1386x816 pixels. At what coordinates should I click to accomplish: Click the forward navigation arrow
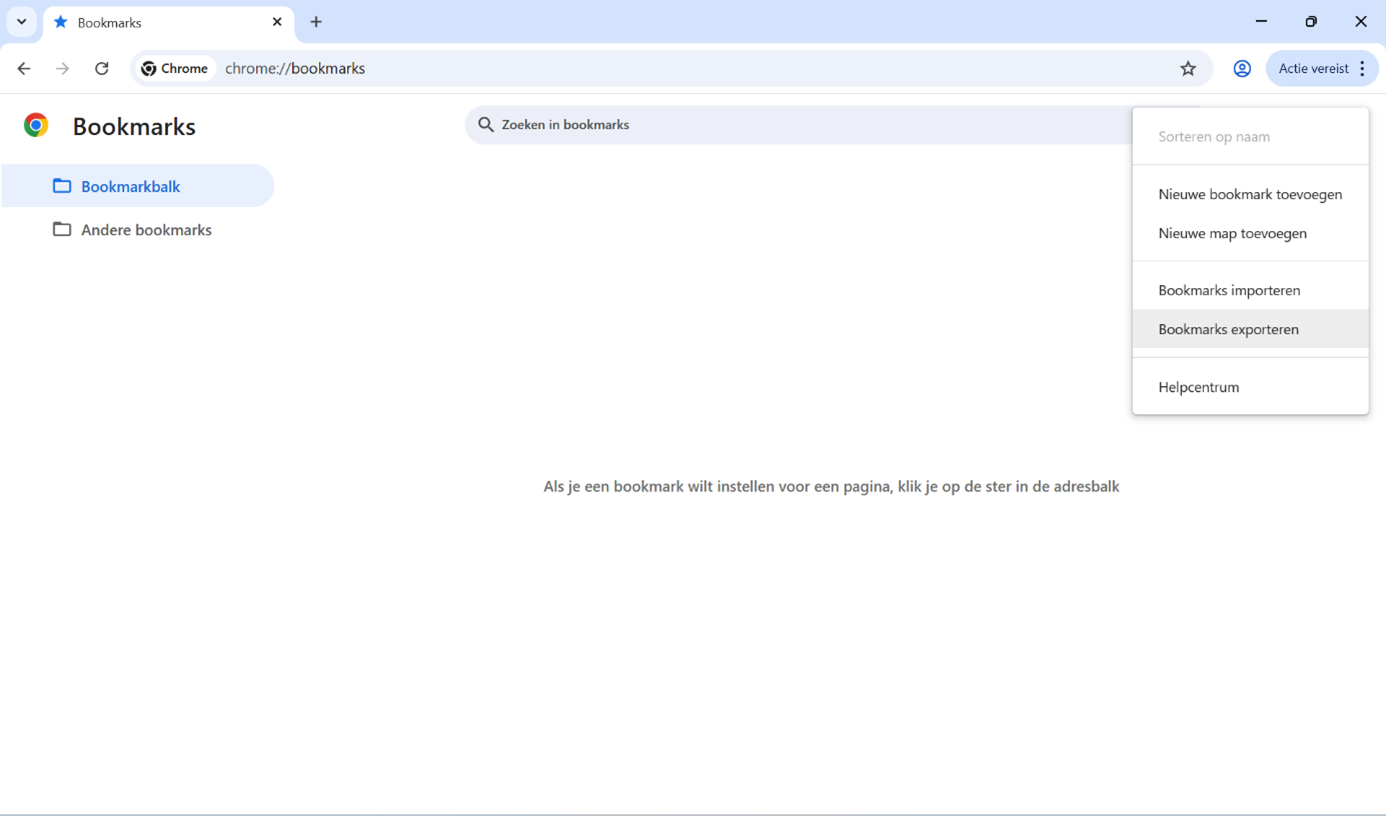pos(62,68)
